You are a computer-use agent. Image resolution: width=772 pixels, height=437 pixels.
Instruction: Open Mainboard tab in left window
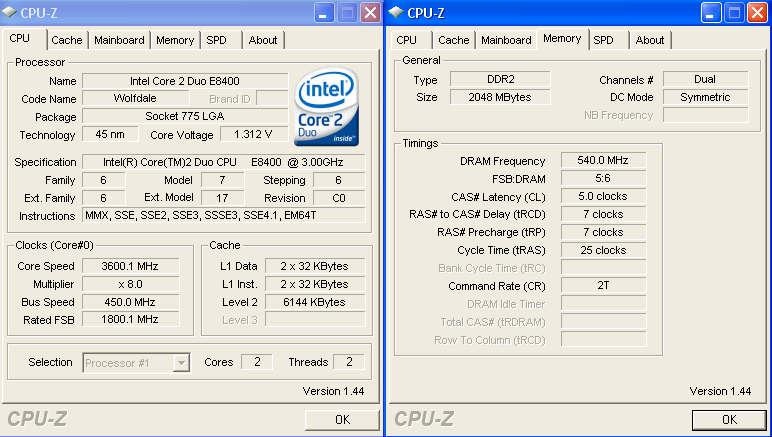119,40
